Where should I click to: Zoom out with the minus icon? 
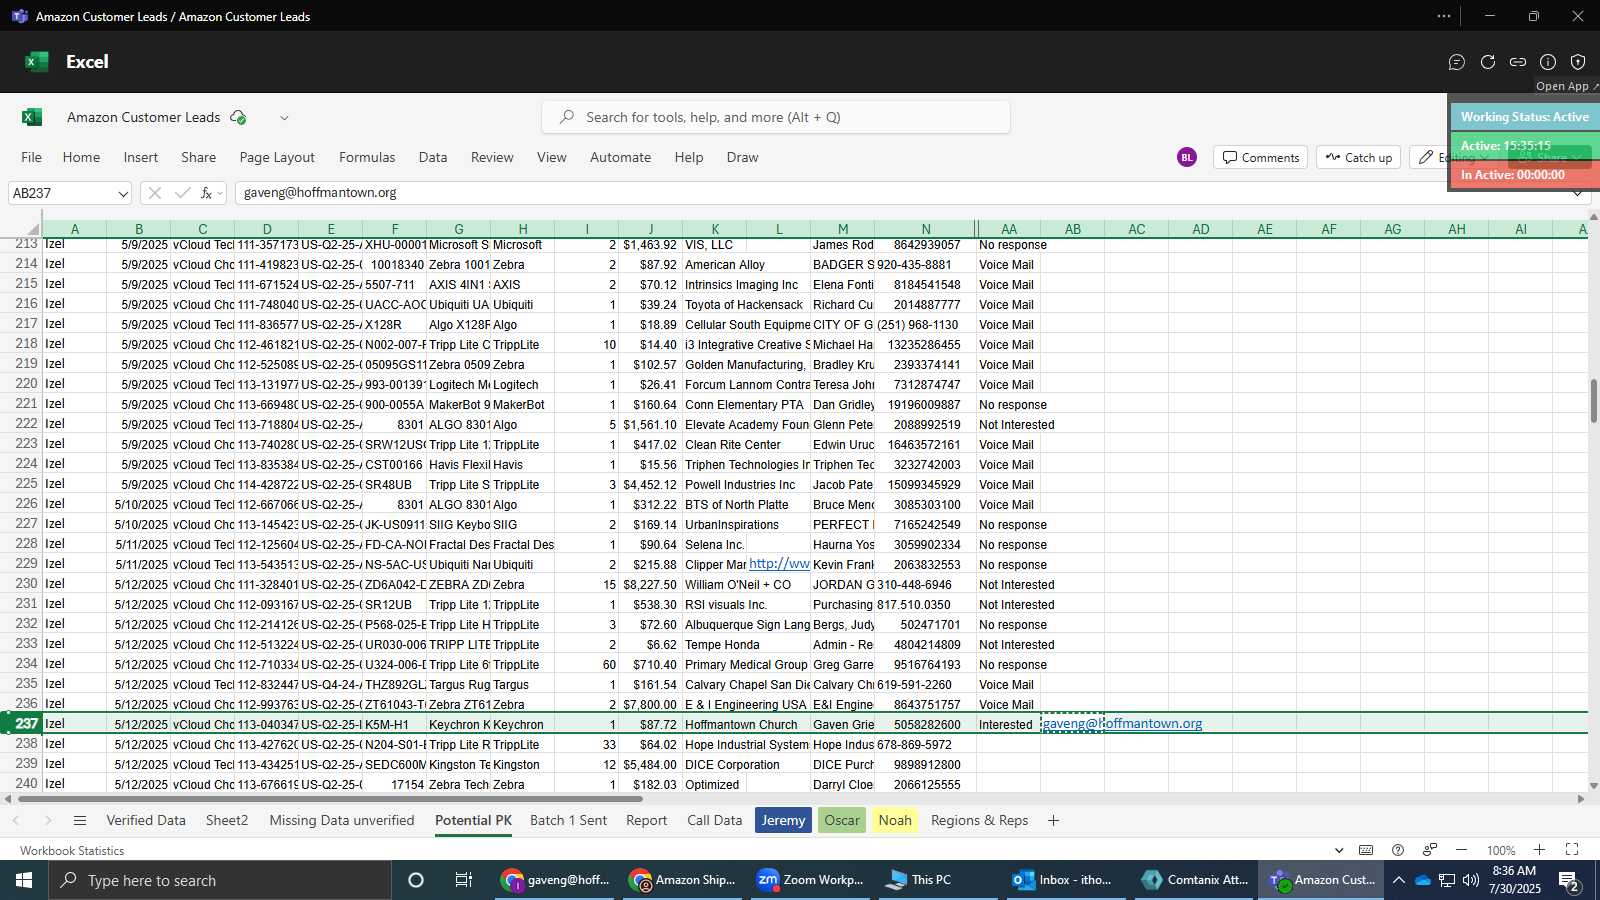point(1461,850)
